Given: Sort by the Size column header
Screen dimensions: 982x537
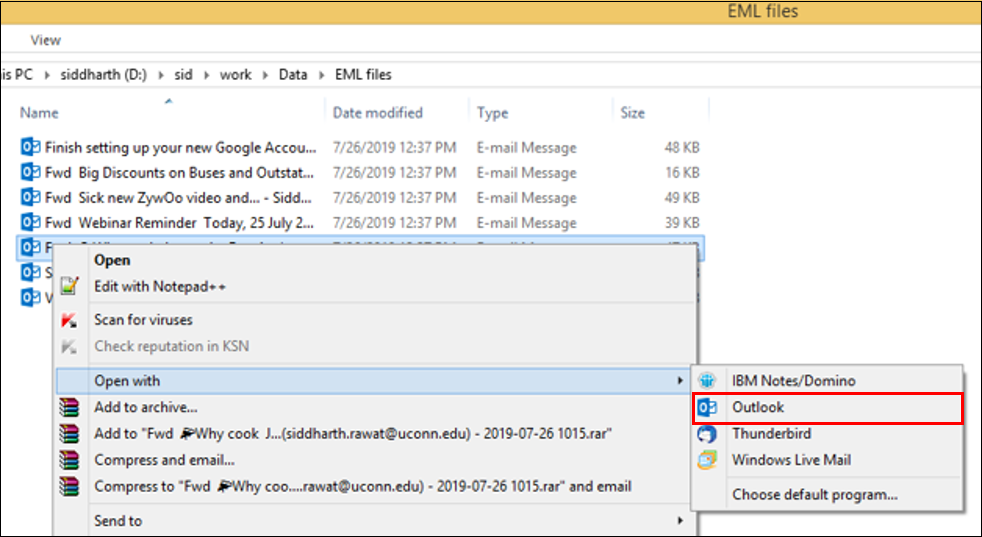Looking at the screenshot, I should 633,113.
